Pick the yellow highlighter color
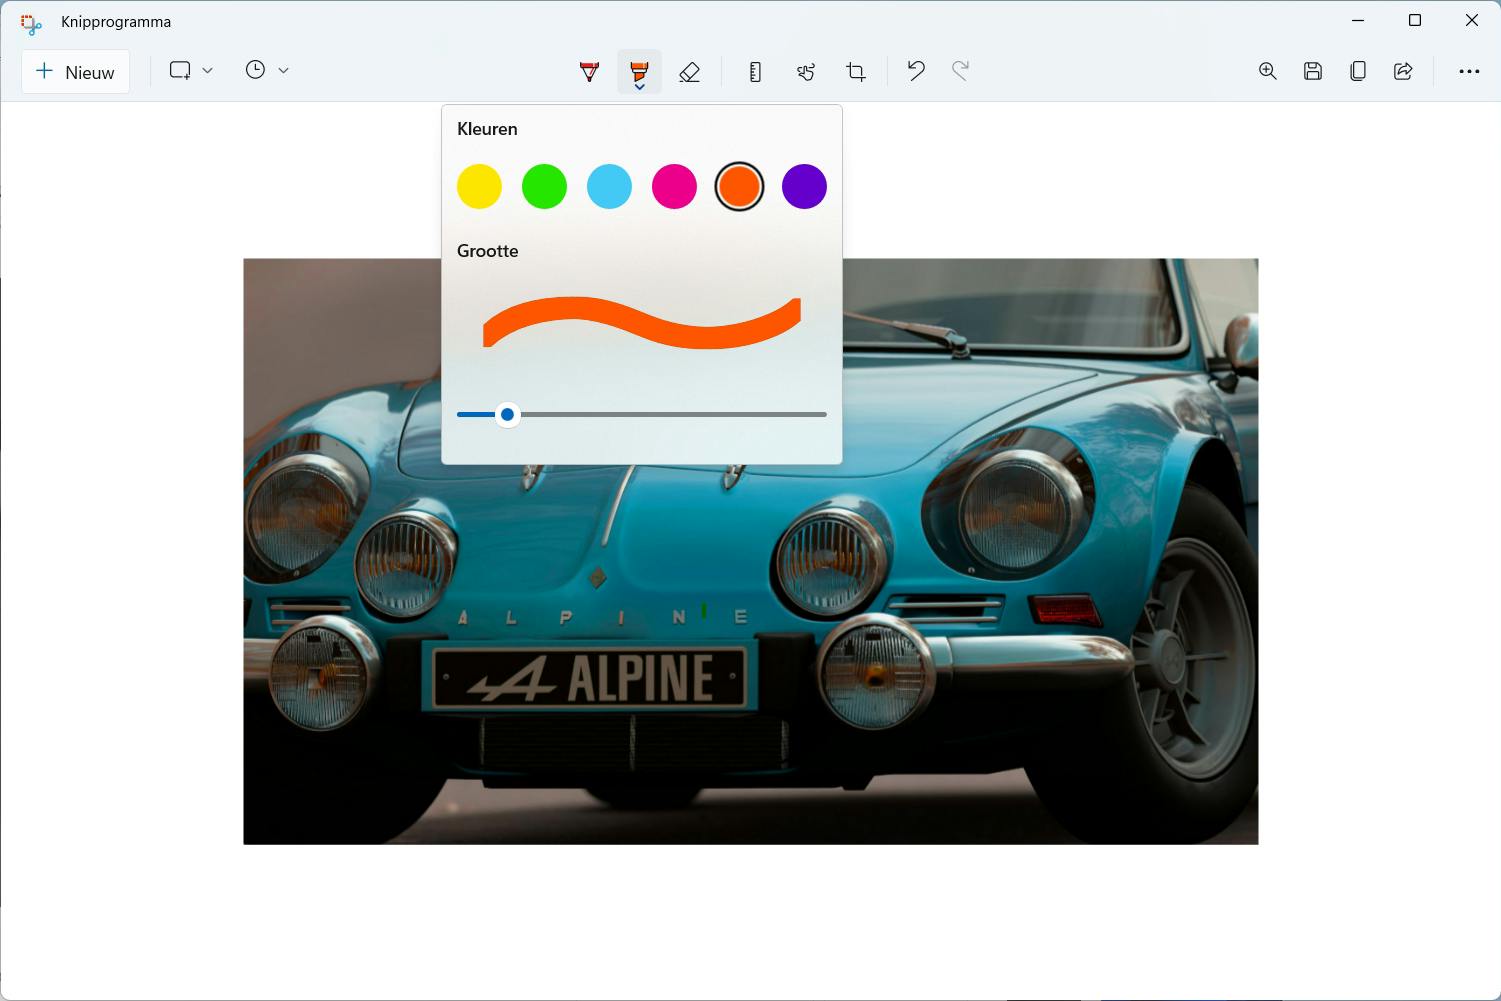Screen dimensions: 1501x1001 tap(479, 187)
